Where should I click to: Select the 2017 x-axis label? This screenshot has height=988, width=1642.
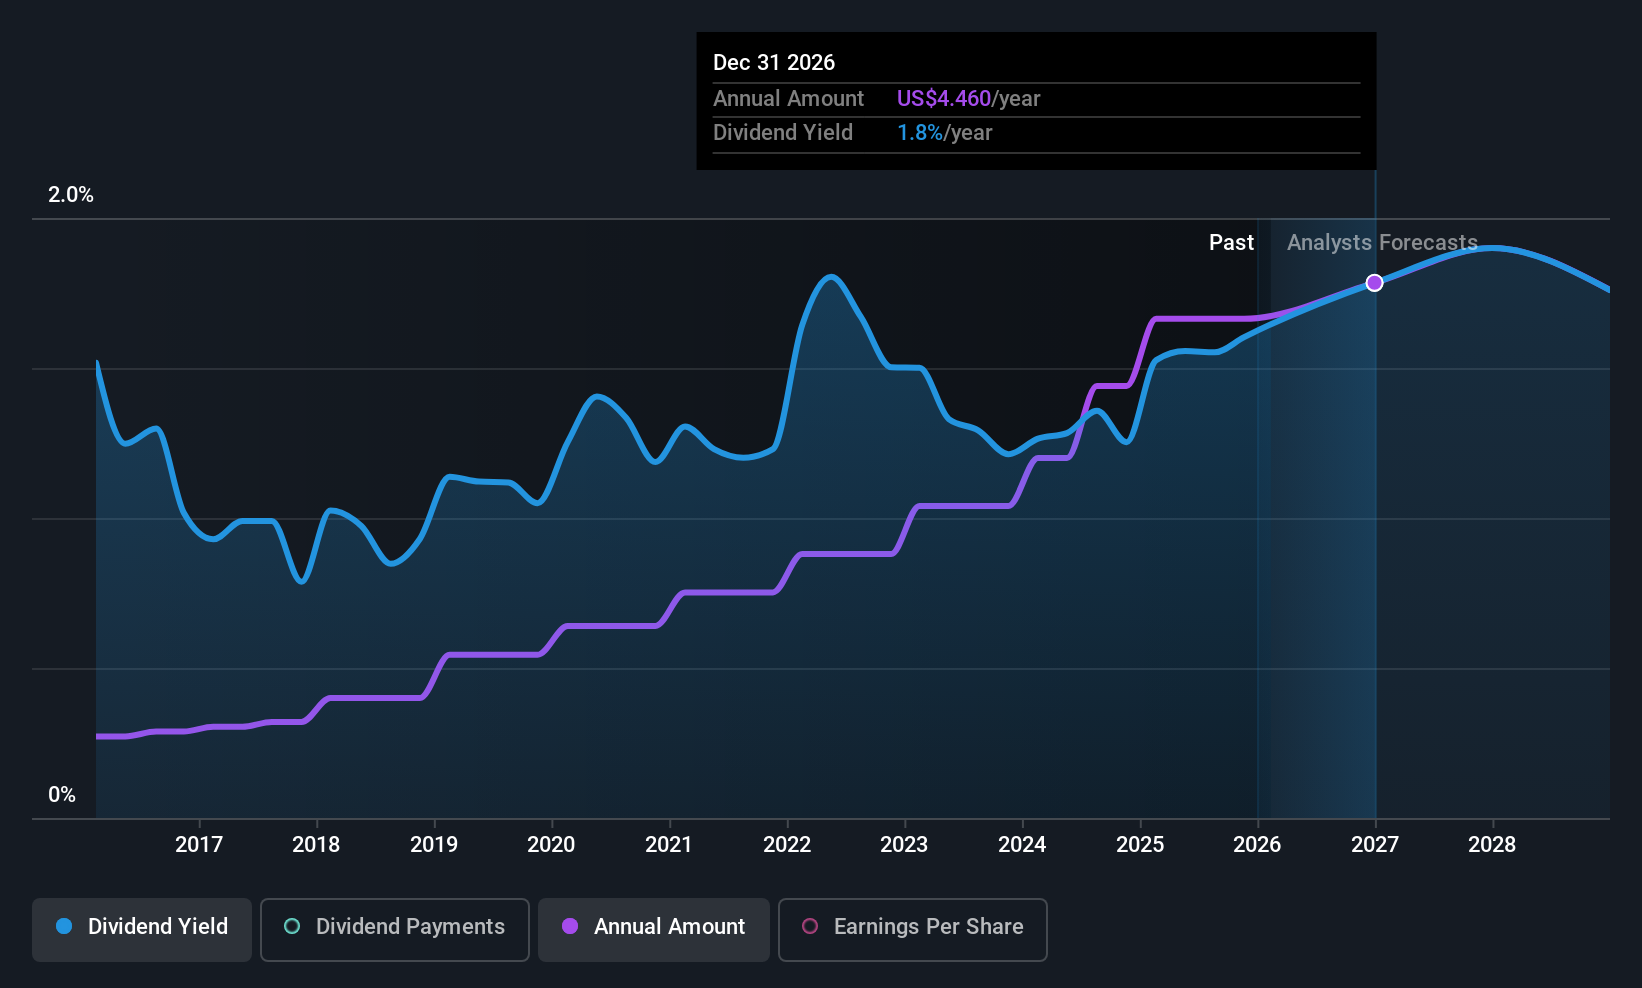click(199, 844)
